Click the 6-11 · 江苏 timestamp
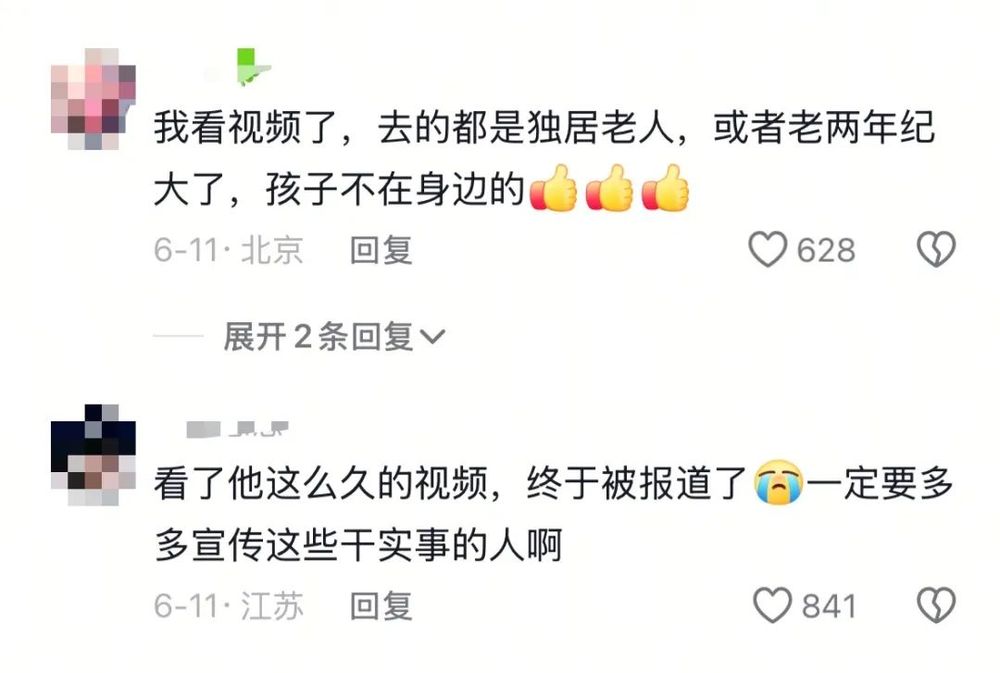Viewport: 1000px width, 673px height. (x=228, y=606)
